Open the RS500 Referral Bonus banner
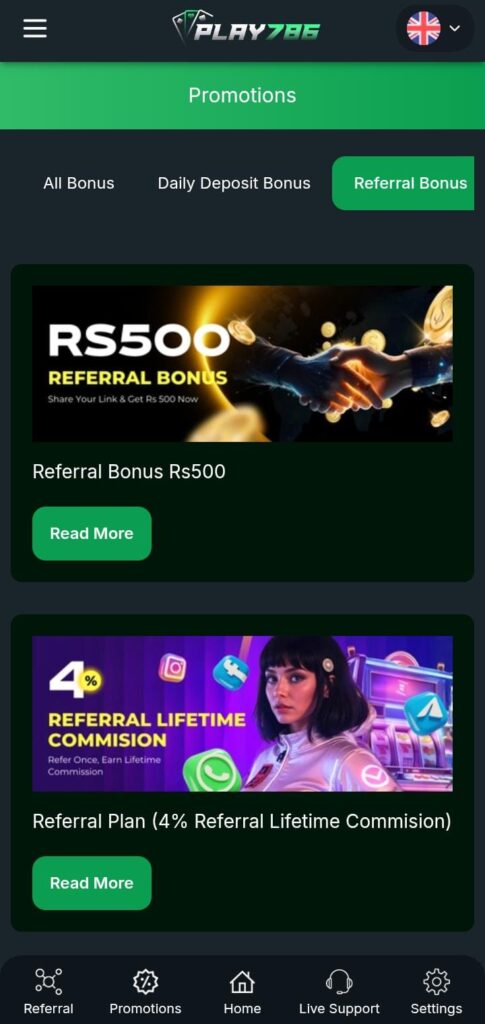 (242, 364)
